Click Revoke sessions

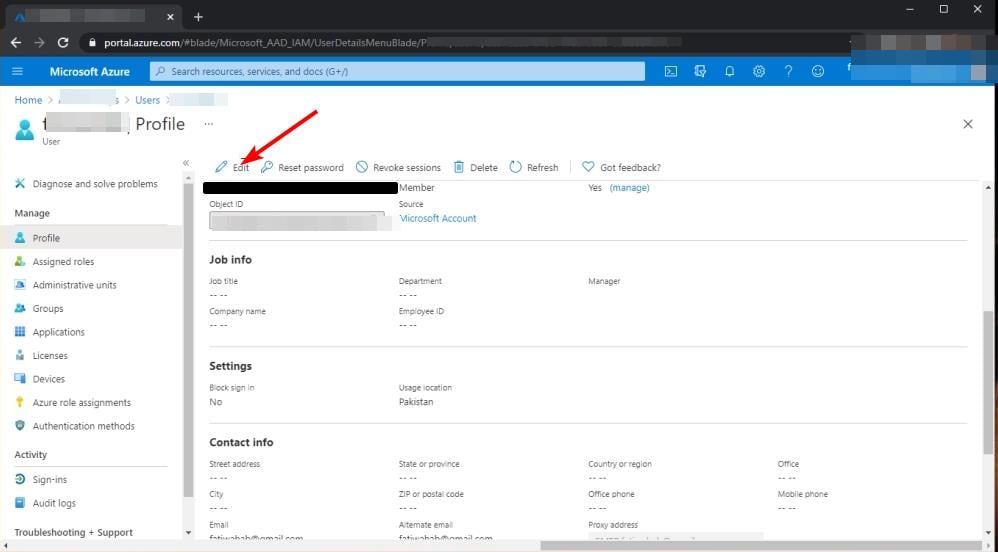(x=398, y=167)
